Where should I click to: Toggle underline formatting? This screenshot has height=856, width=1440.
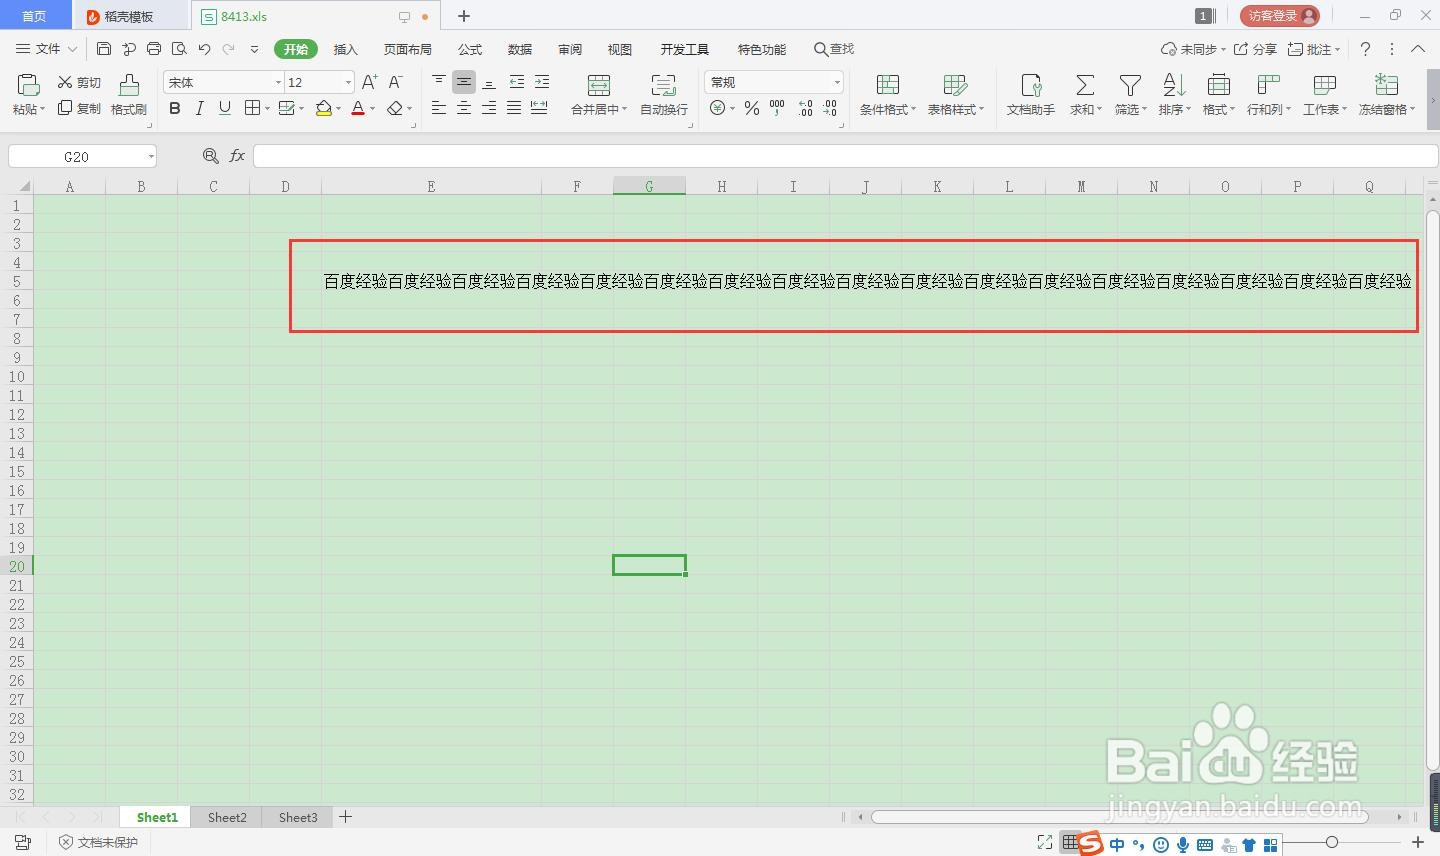[224, 108]
